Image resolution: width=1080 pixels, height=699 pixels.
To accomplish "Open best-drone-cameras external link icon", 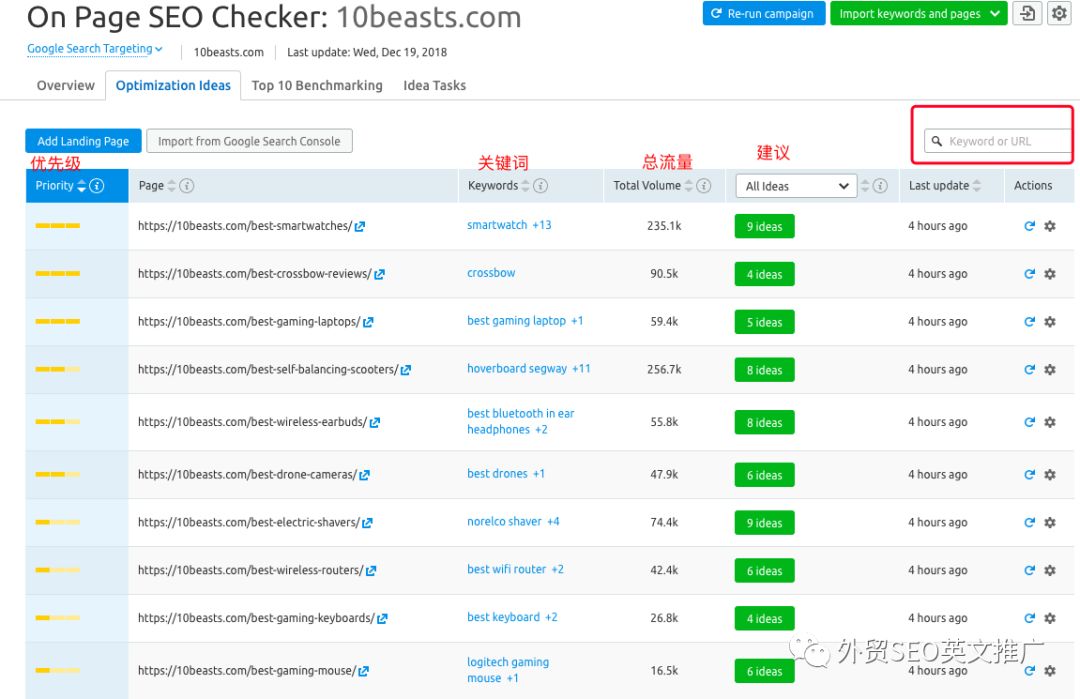I will click(364, 475).
